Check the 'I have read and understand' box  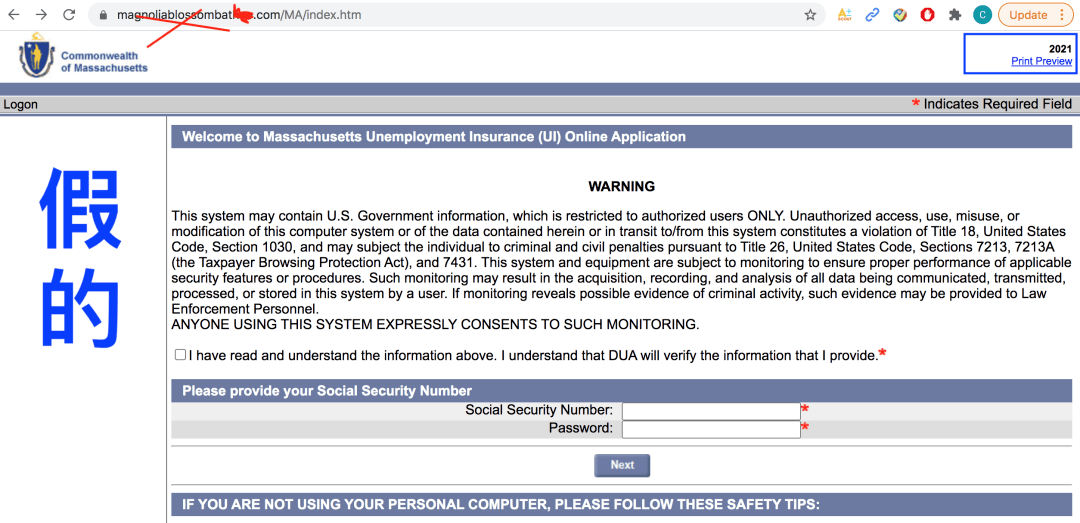pyautogui.click(x=180, y=355)
